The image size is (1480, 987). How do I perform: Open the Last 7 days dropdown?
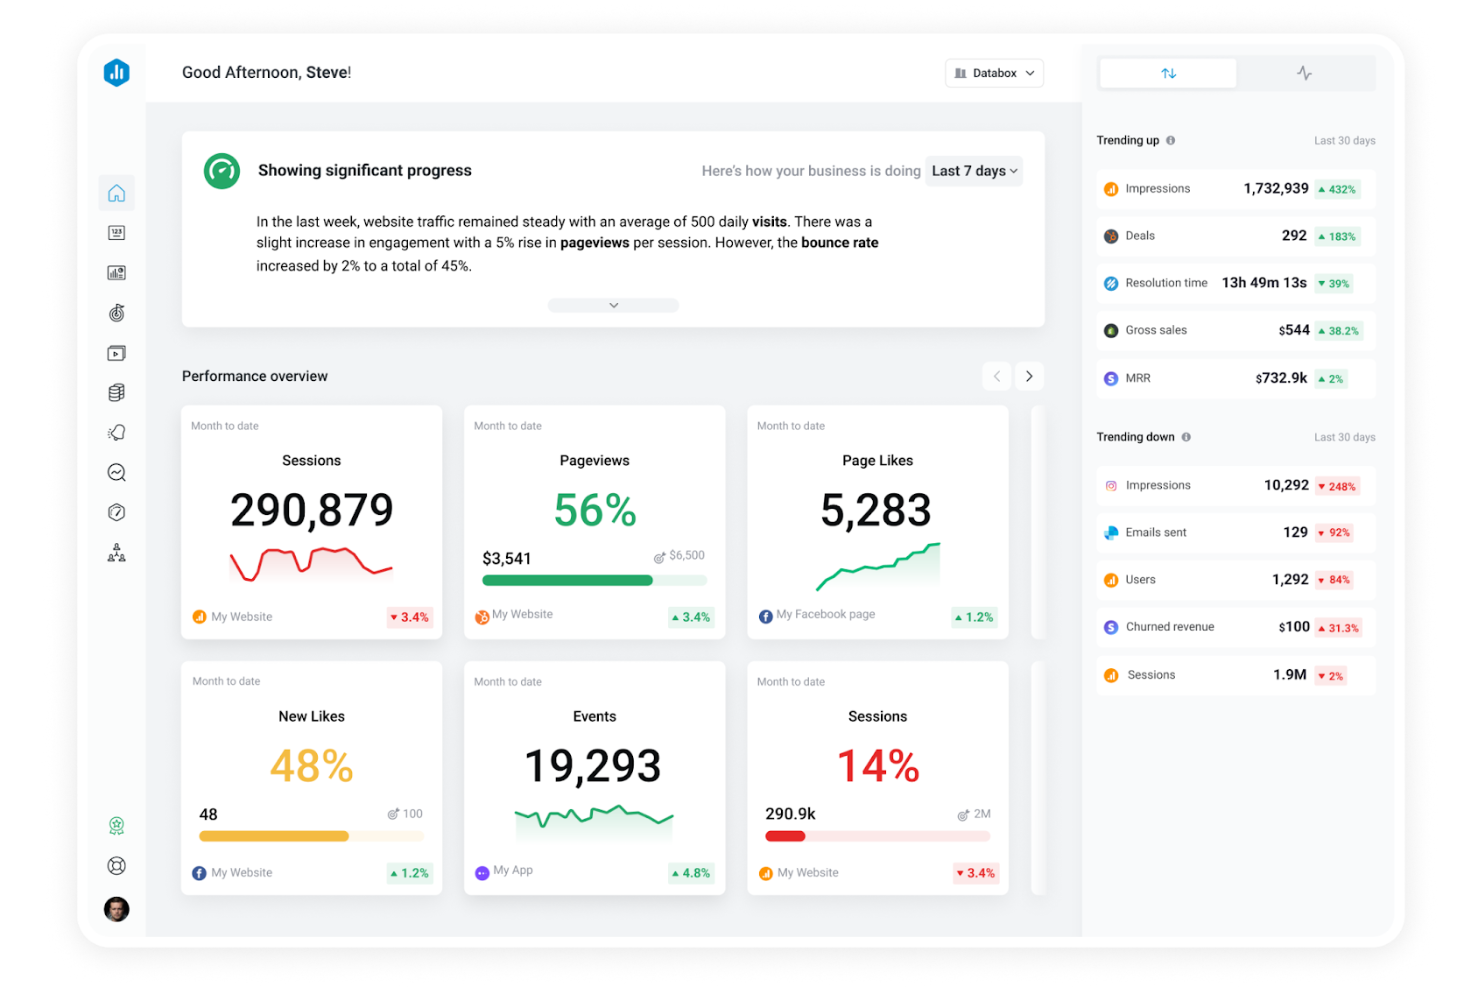973,171
